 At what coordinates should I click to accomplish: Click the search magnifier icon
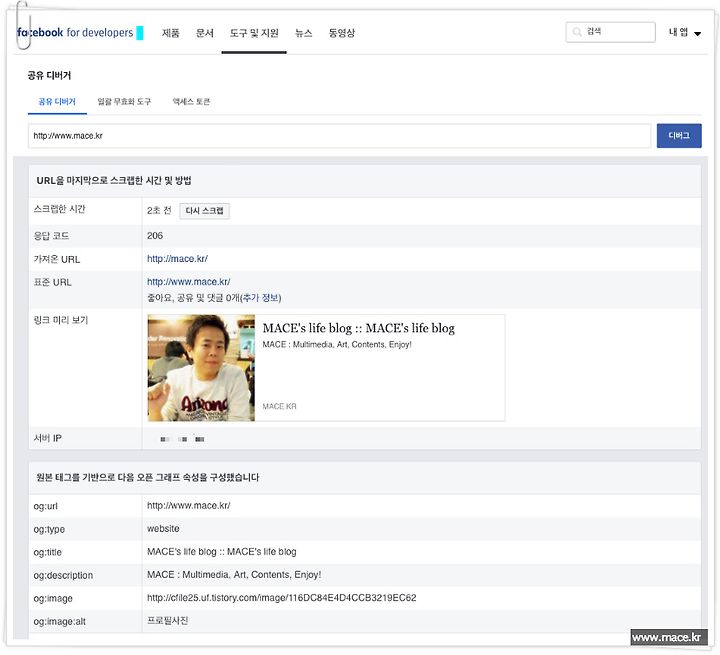577,32
